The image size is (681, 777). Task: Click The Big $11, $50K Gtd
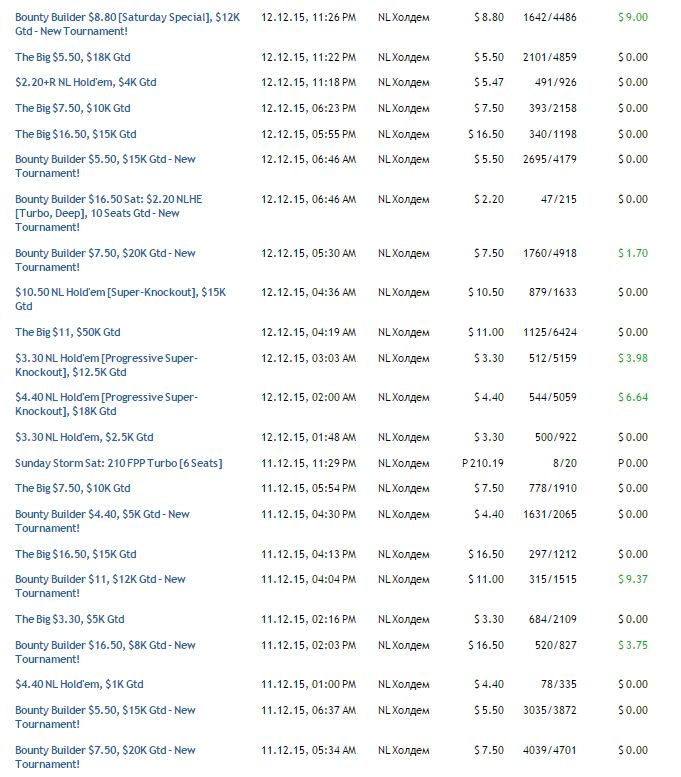click(x=67, y=332)
